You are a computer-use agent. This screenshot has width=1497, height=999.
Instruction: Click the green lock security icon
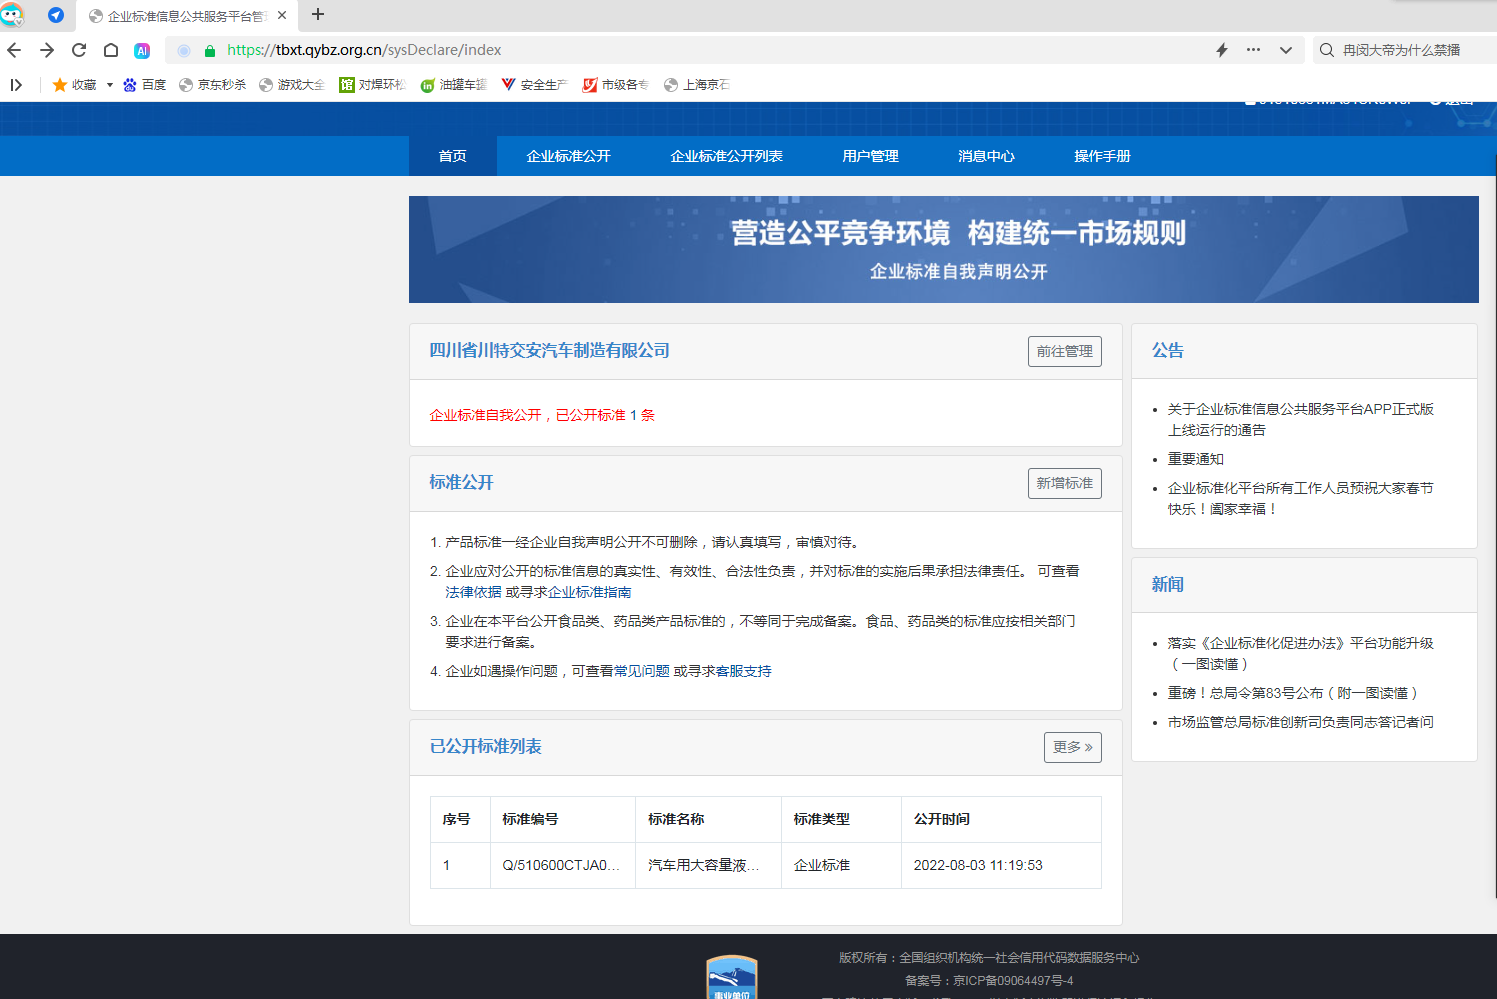pyautogui.click(x=210, y=50)
